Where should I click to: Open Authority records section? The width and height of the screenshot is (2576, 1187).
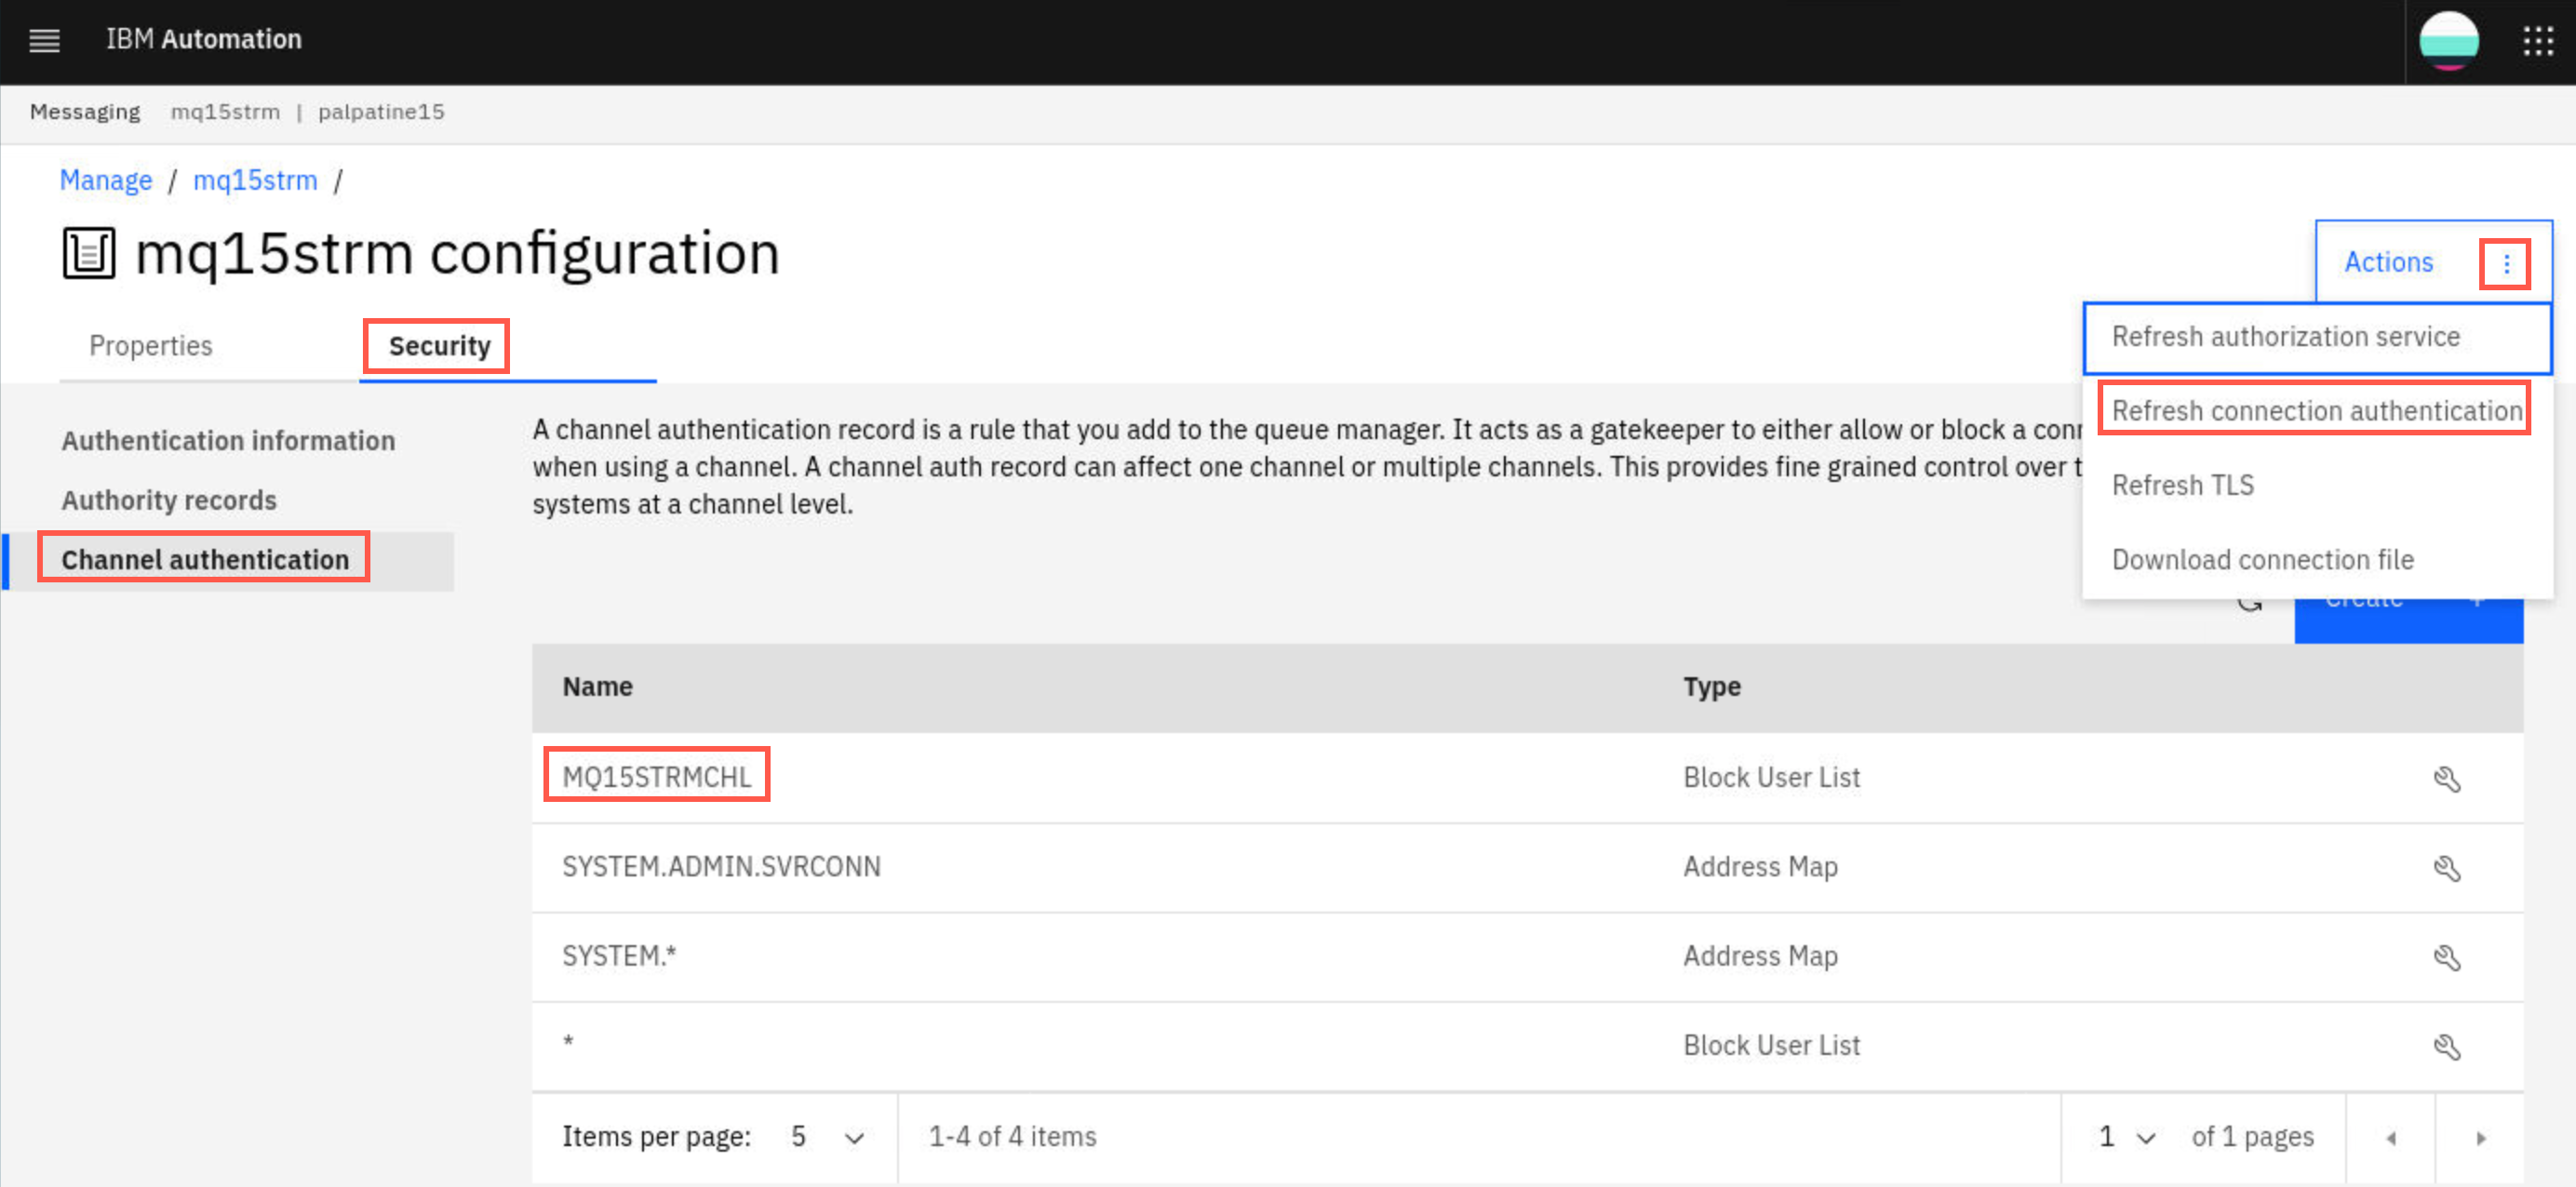[x=169, y=500]
